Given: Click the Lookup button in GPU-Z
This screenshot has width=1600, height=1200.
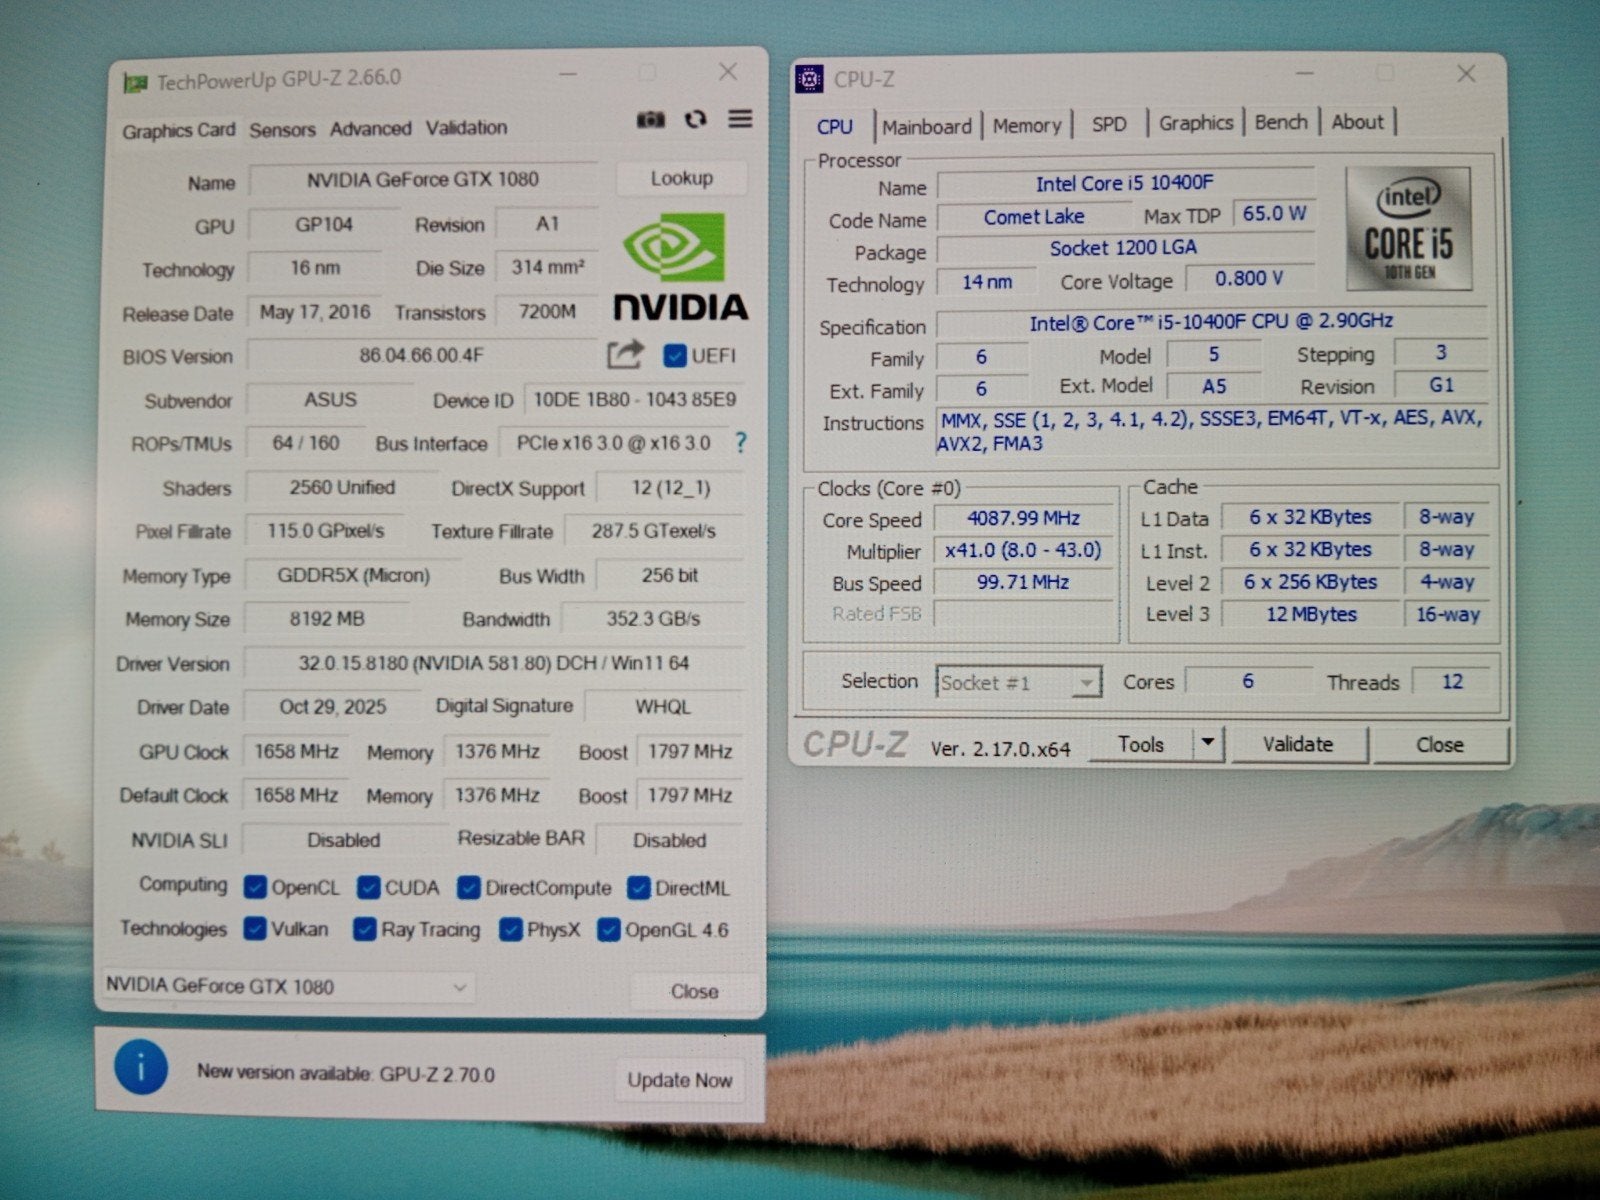Looking at the screenshot, I should [x=681, y=178].
